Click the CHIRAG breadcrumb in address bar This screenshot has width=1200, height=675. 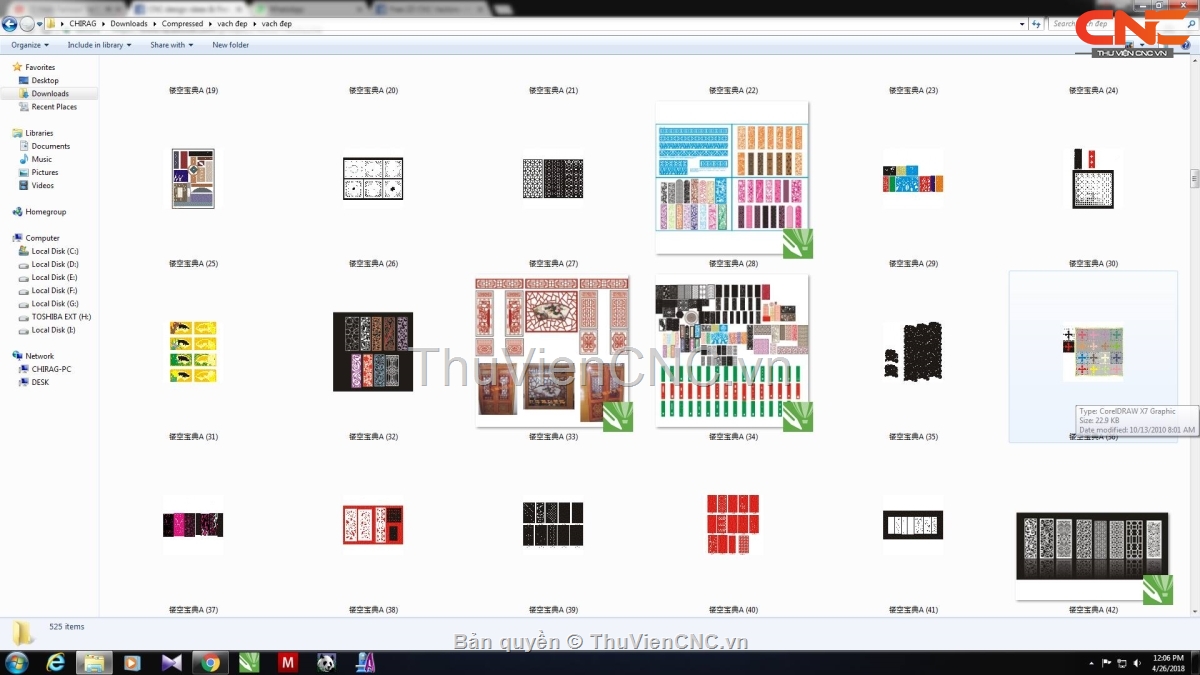click(83, 24)
